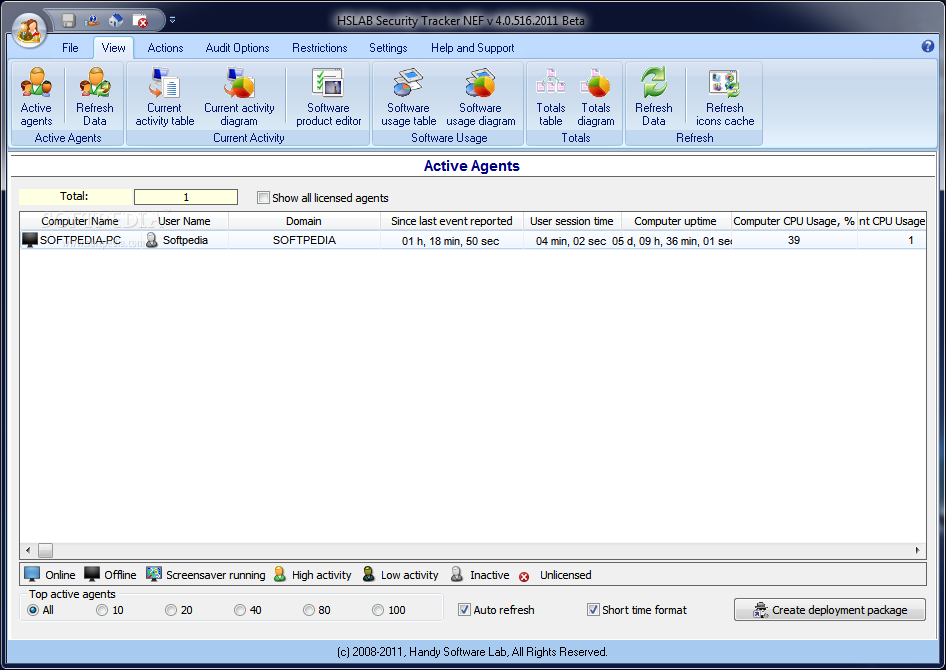Show the Totals diagram
Image resolution: width=946 pixels, height=670 pixels.
595,96
